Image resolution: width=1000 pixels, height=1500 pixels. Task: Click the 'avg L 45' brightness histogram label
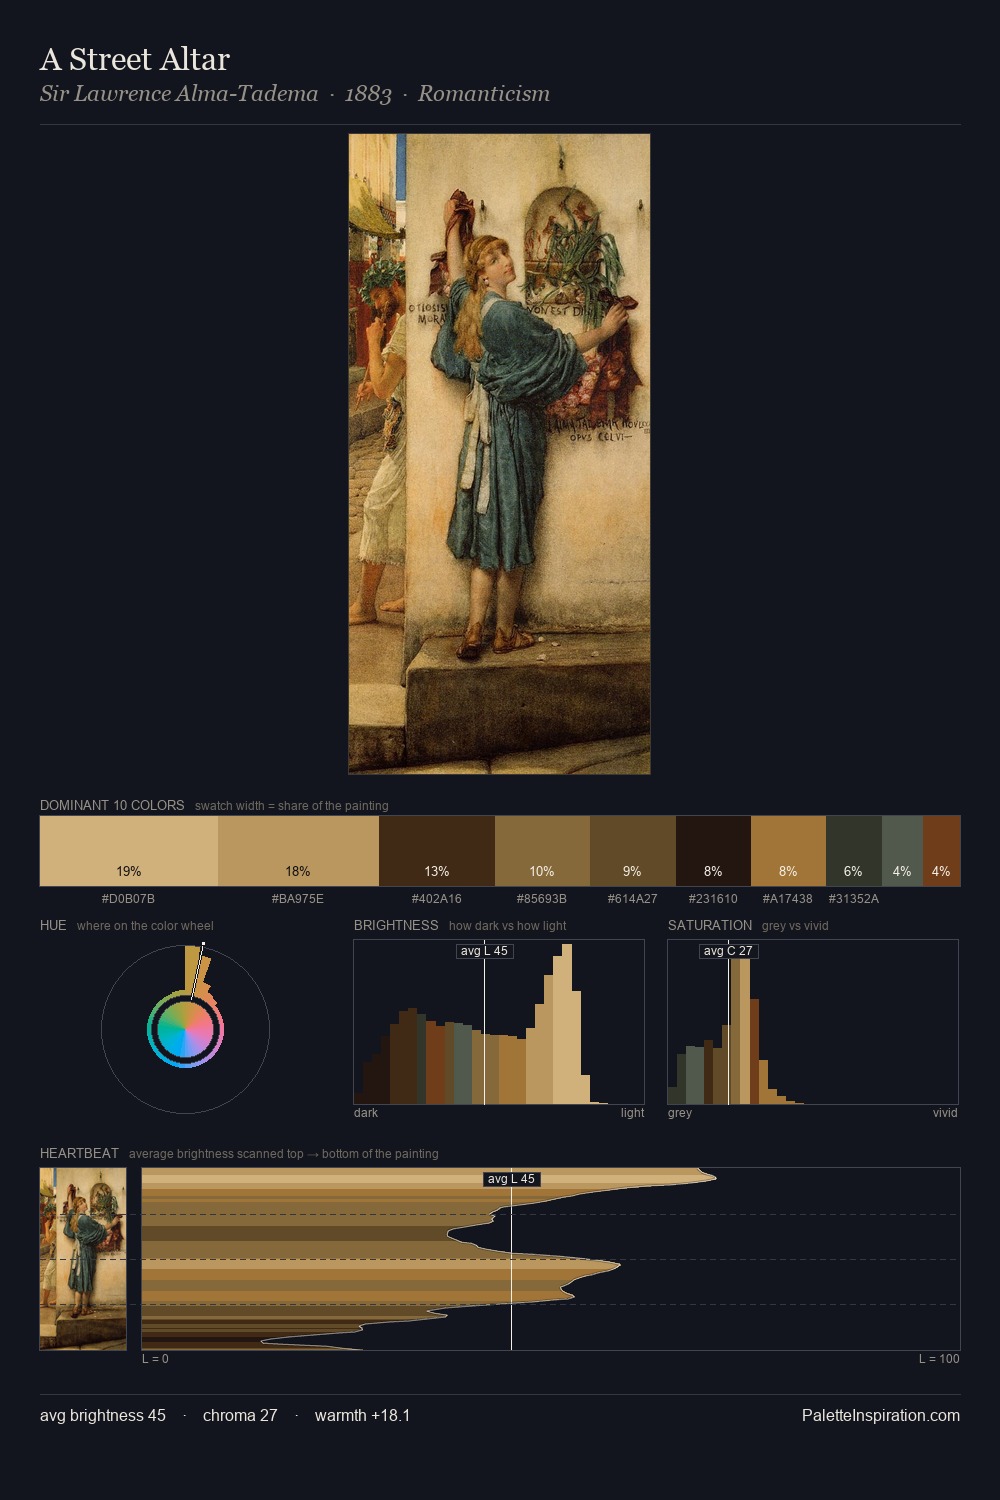click(x=484, y=951)
